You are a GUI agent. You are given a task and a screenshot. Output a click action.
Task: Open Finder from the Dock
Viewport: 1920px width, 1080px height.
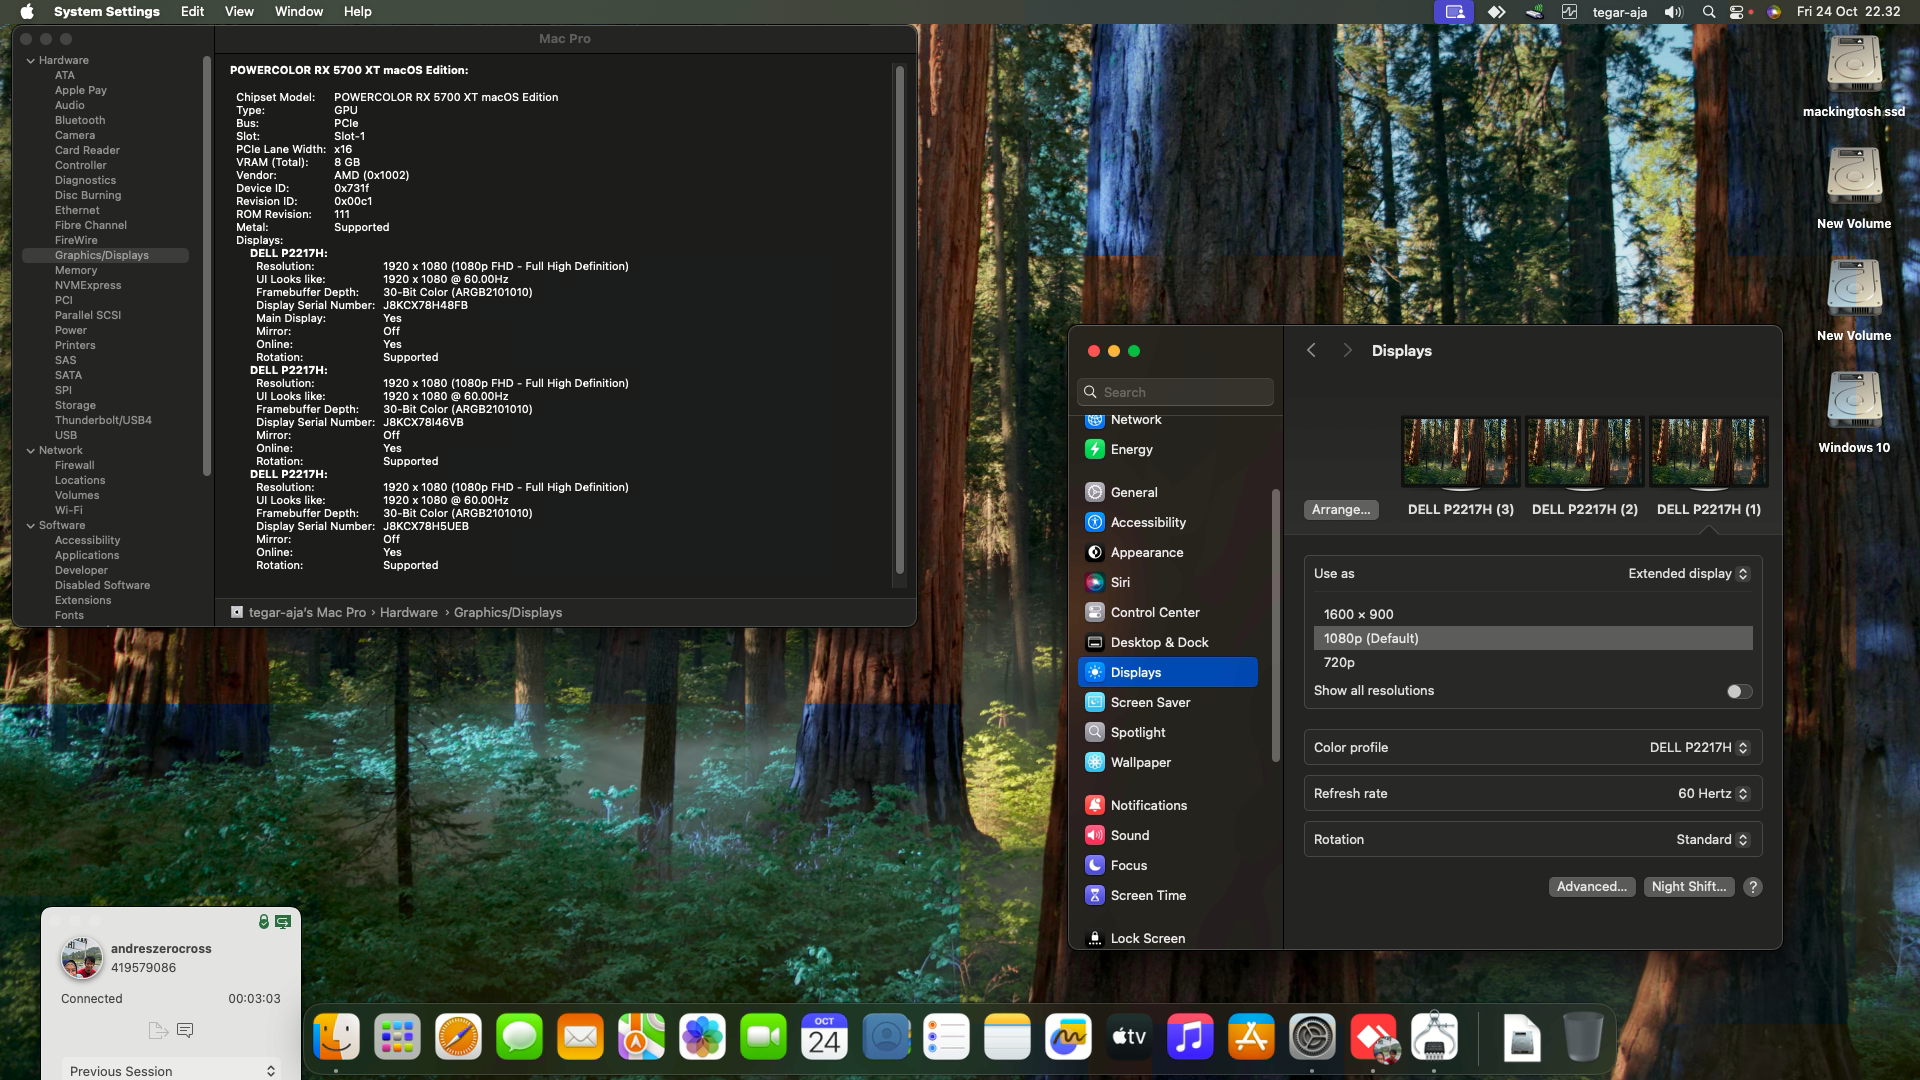pos(336,1037)
